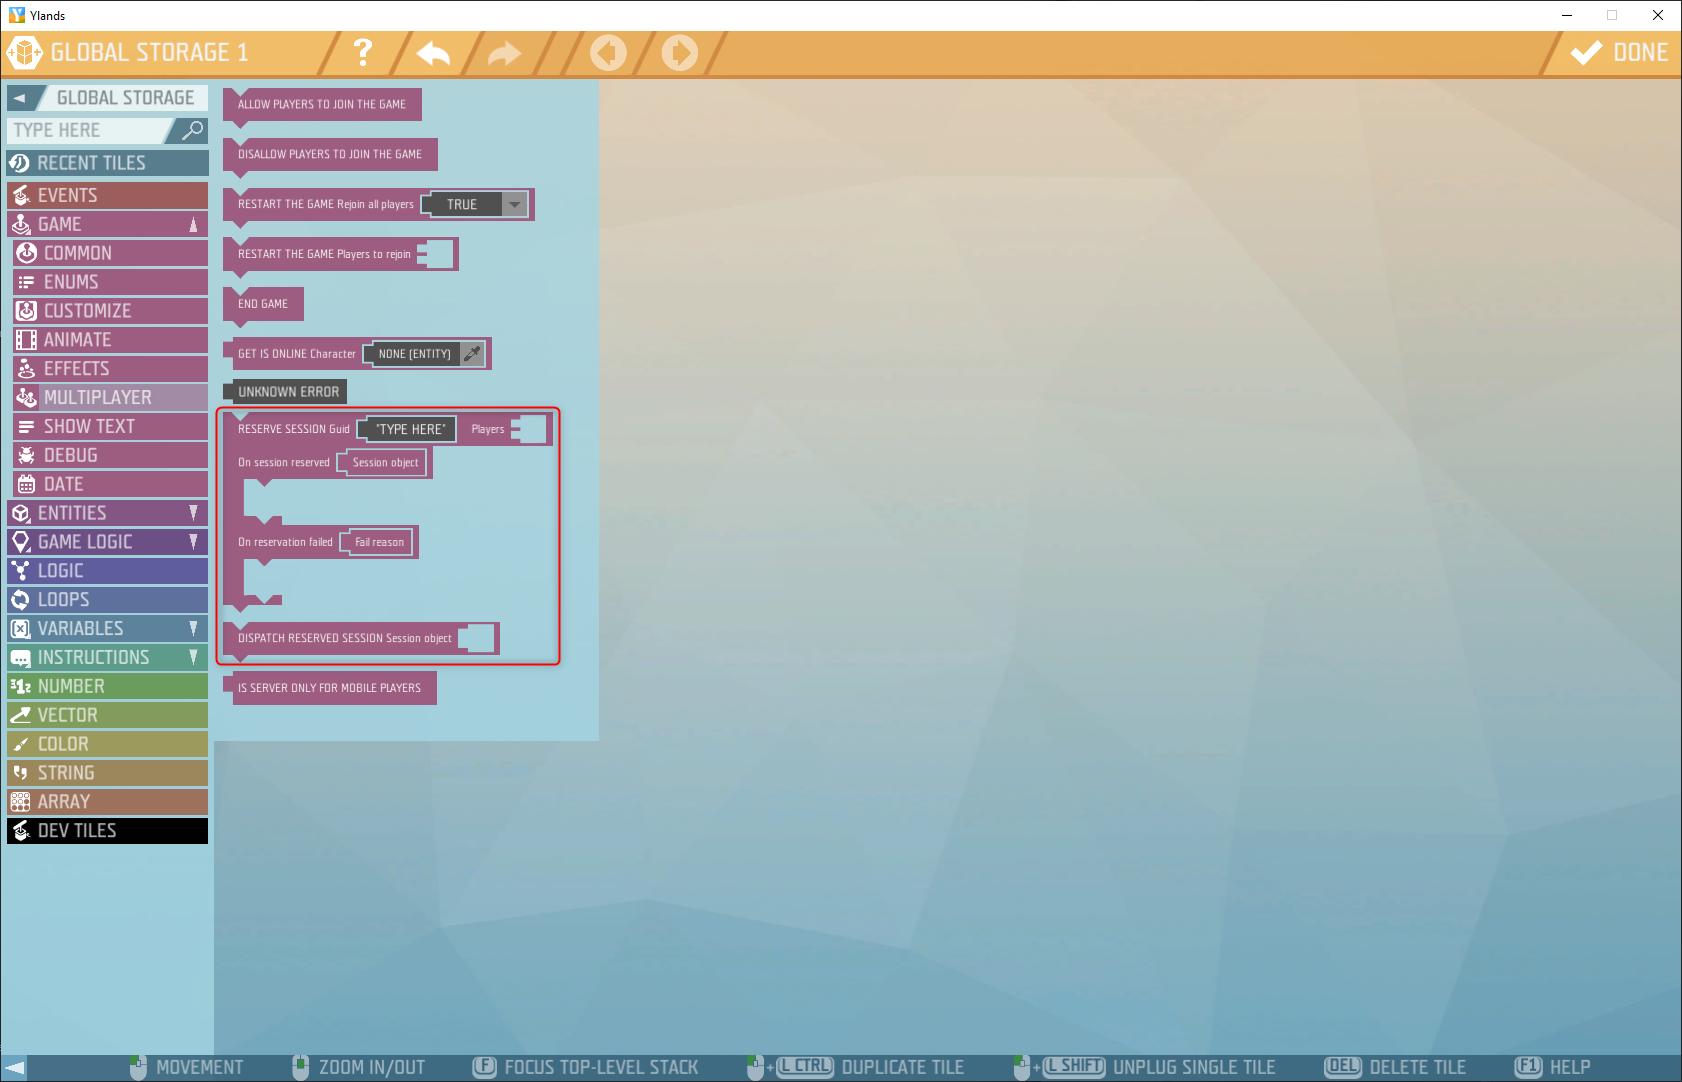Click the redo arrow icon
Screen dimensions: 1682x1082
(504, 53)
